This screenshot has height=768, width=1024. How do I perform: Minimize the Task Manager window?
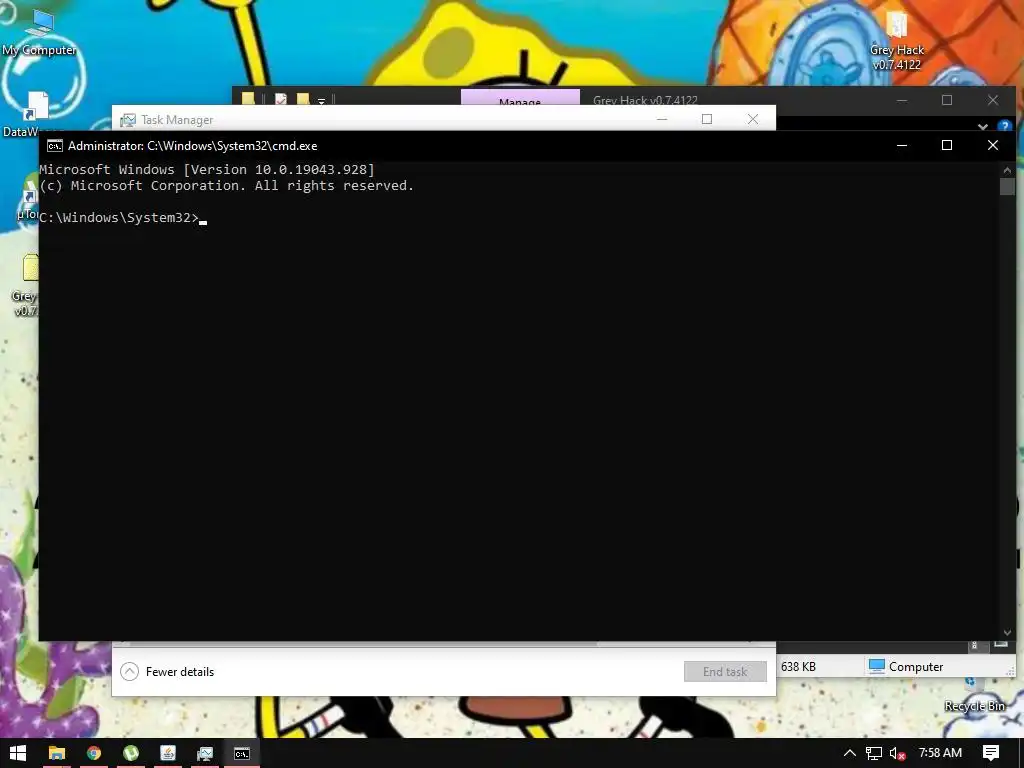pos(662,119)
